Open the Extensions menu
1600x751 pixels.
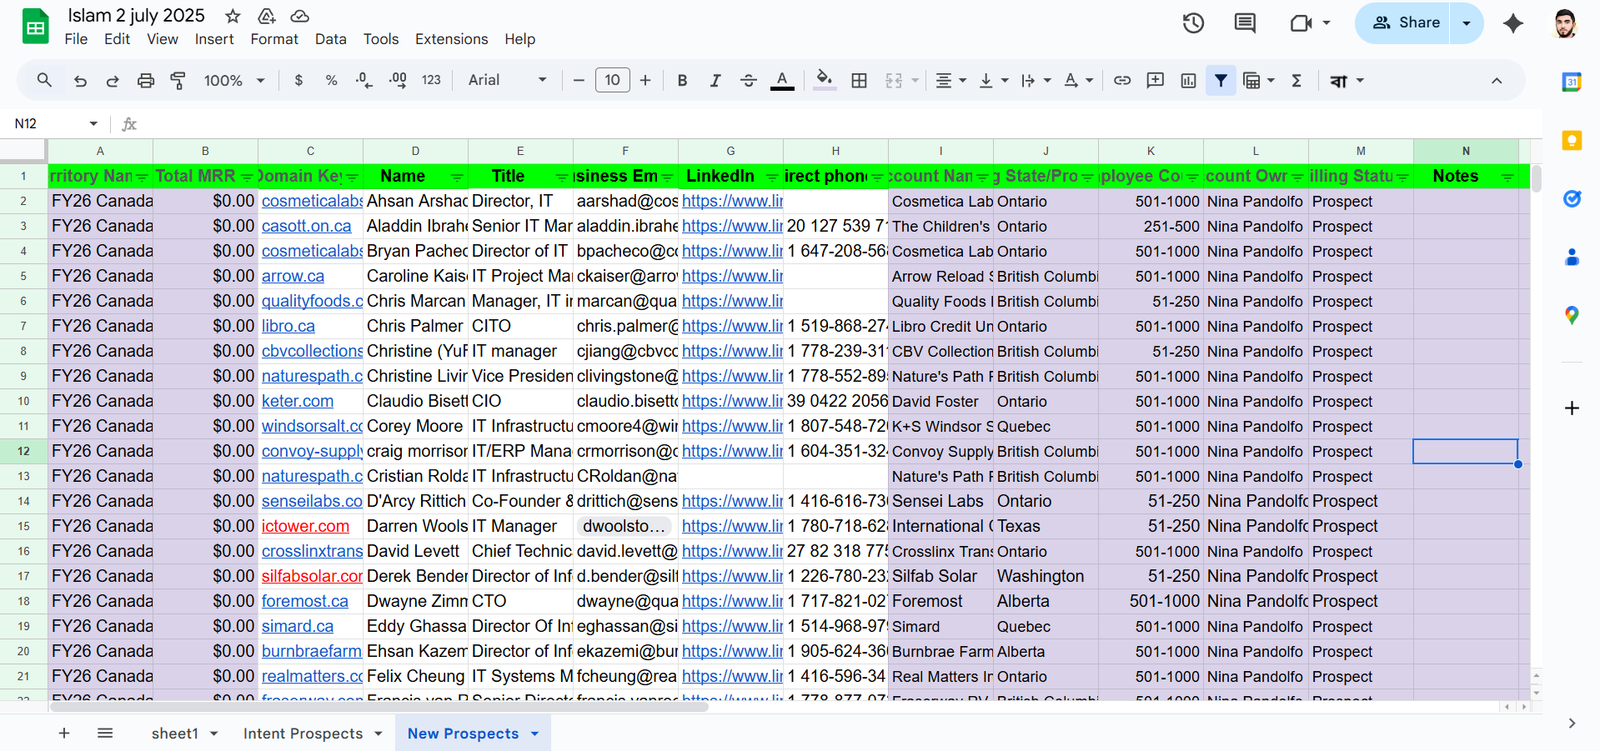tap(451, 39)
